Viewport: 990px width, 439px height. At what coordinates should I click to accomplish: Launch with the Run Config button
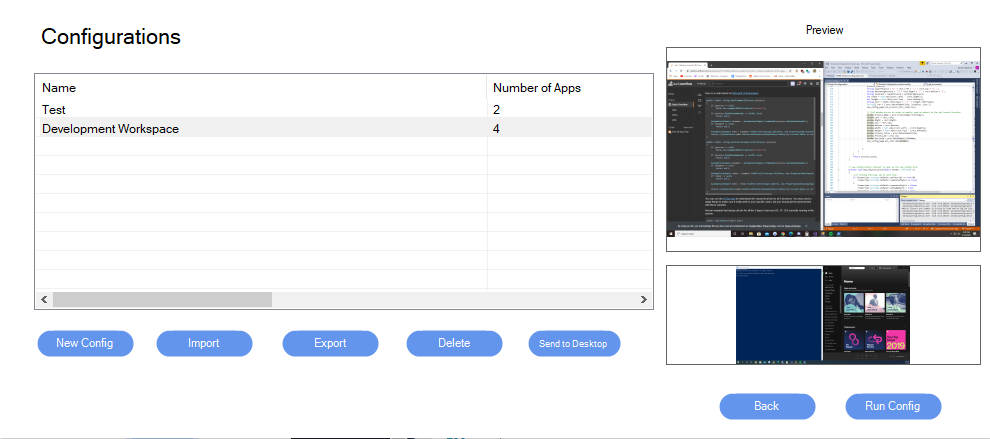(x=893, y=406)
